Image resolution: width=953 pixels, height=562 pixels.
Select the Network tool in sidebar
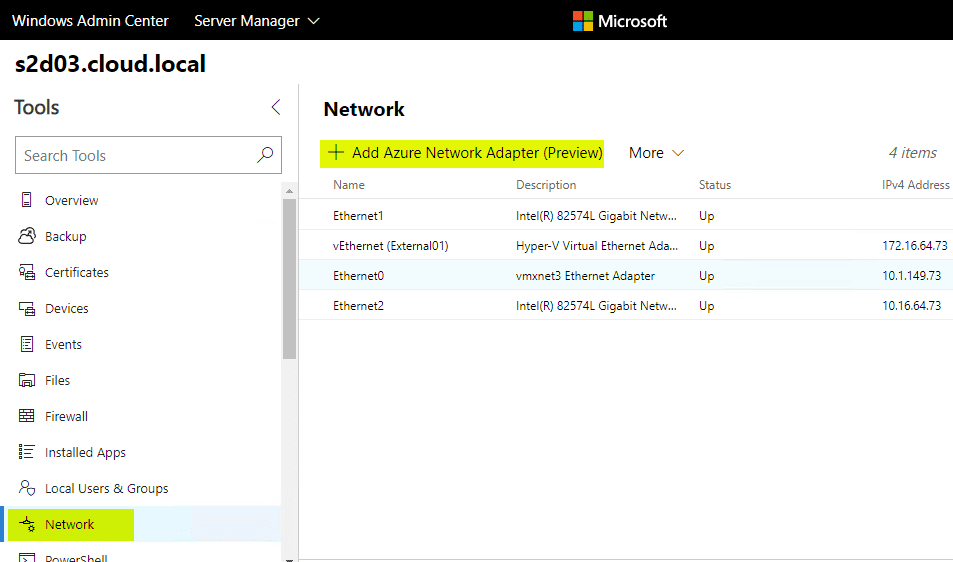click(70, 524)
